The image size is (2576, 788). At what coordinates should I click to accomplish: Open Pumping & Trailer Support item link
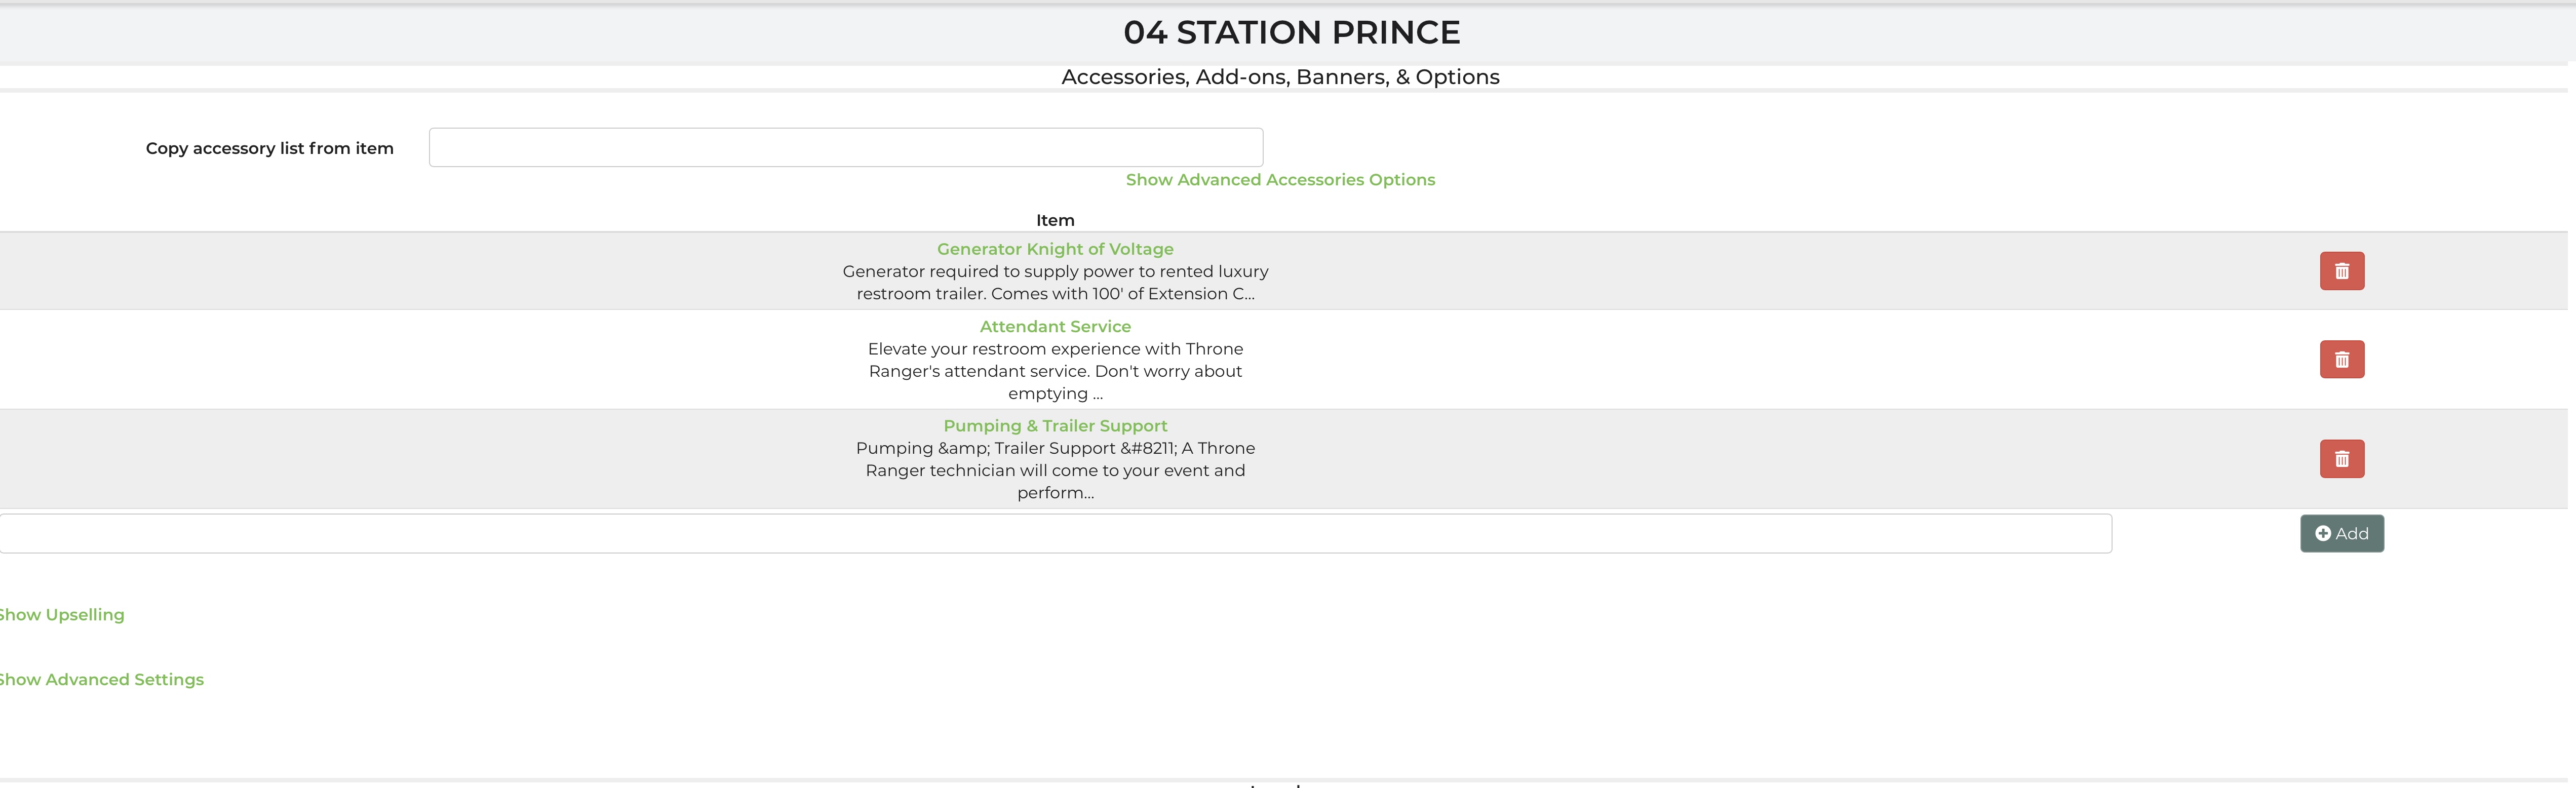coord(1055,426)
